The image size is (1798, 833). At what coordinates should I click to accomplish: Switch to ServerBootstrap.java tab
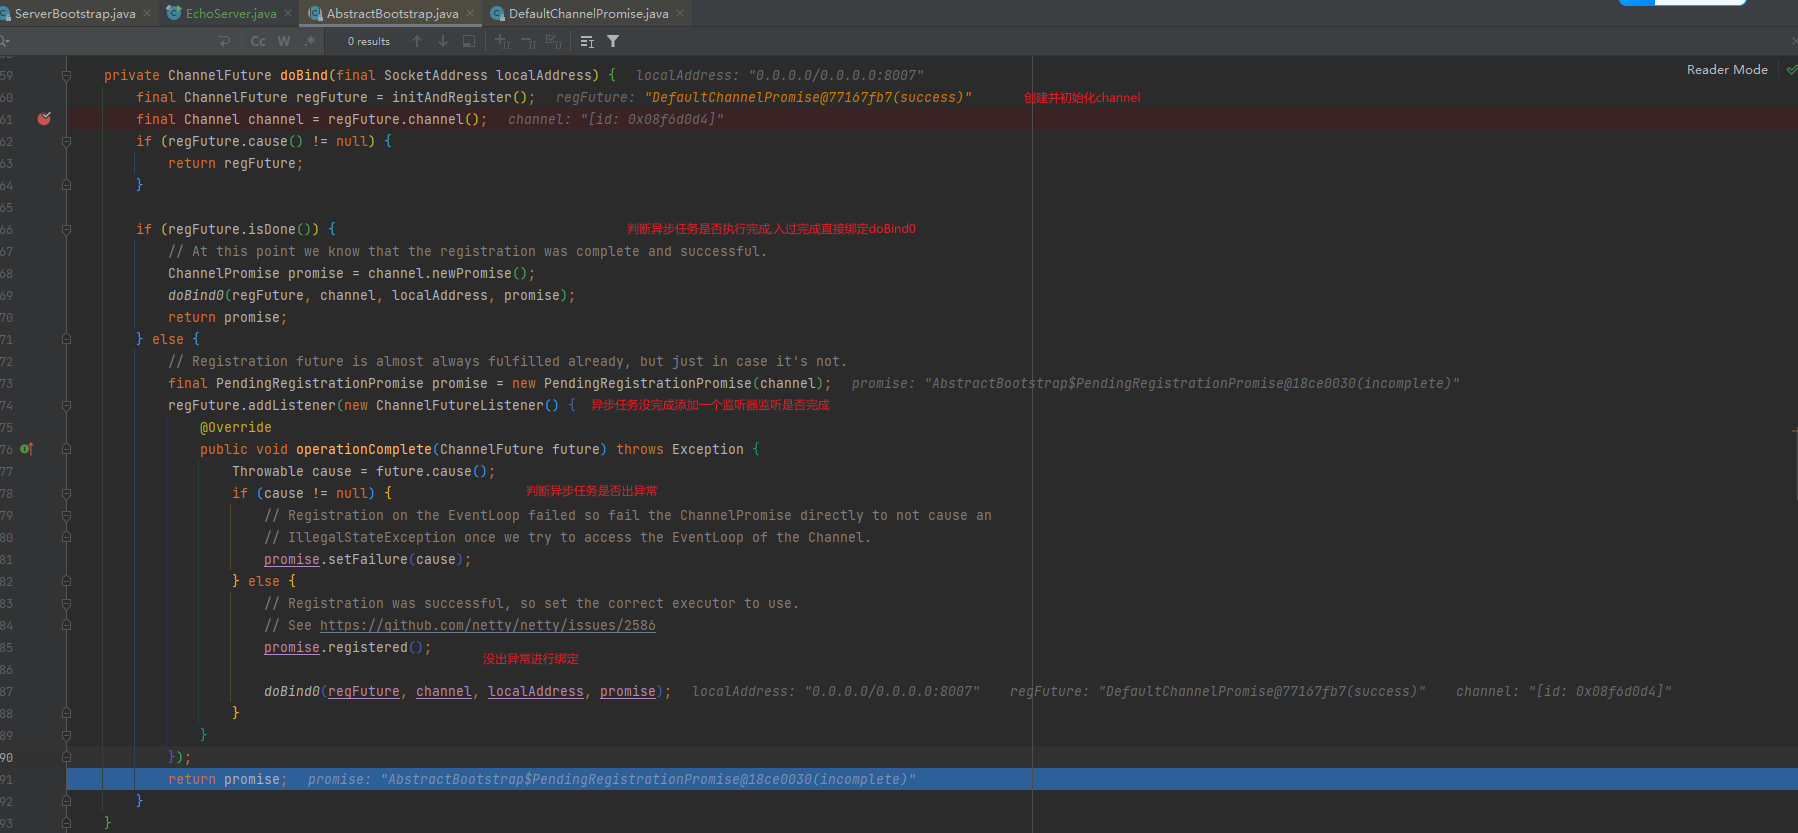click(75, 13)
